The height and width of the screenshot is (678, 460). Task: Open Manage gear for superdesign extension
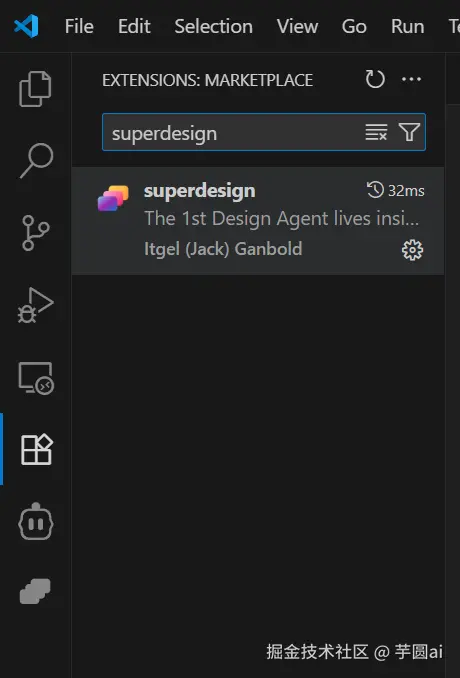(x=412, y=250)
